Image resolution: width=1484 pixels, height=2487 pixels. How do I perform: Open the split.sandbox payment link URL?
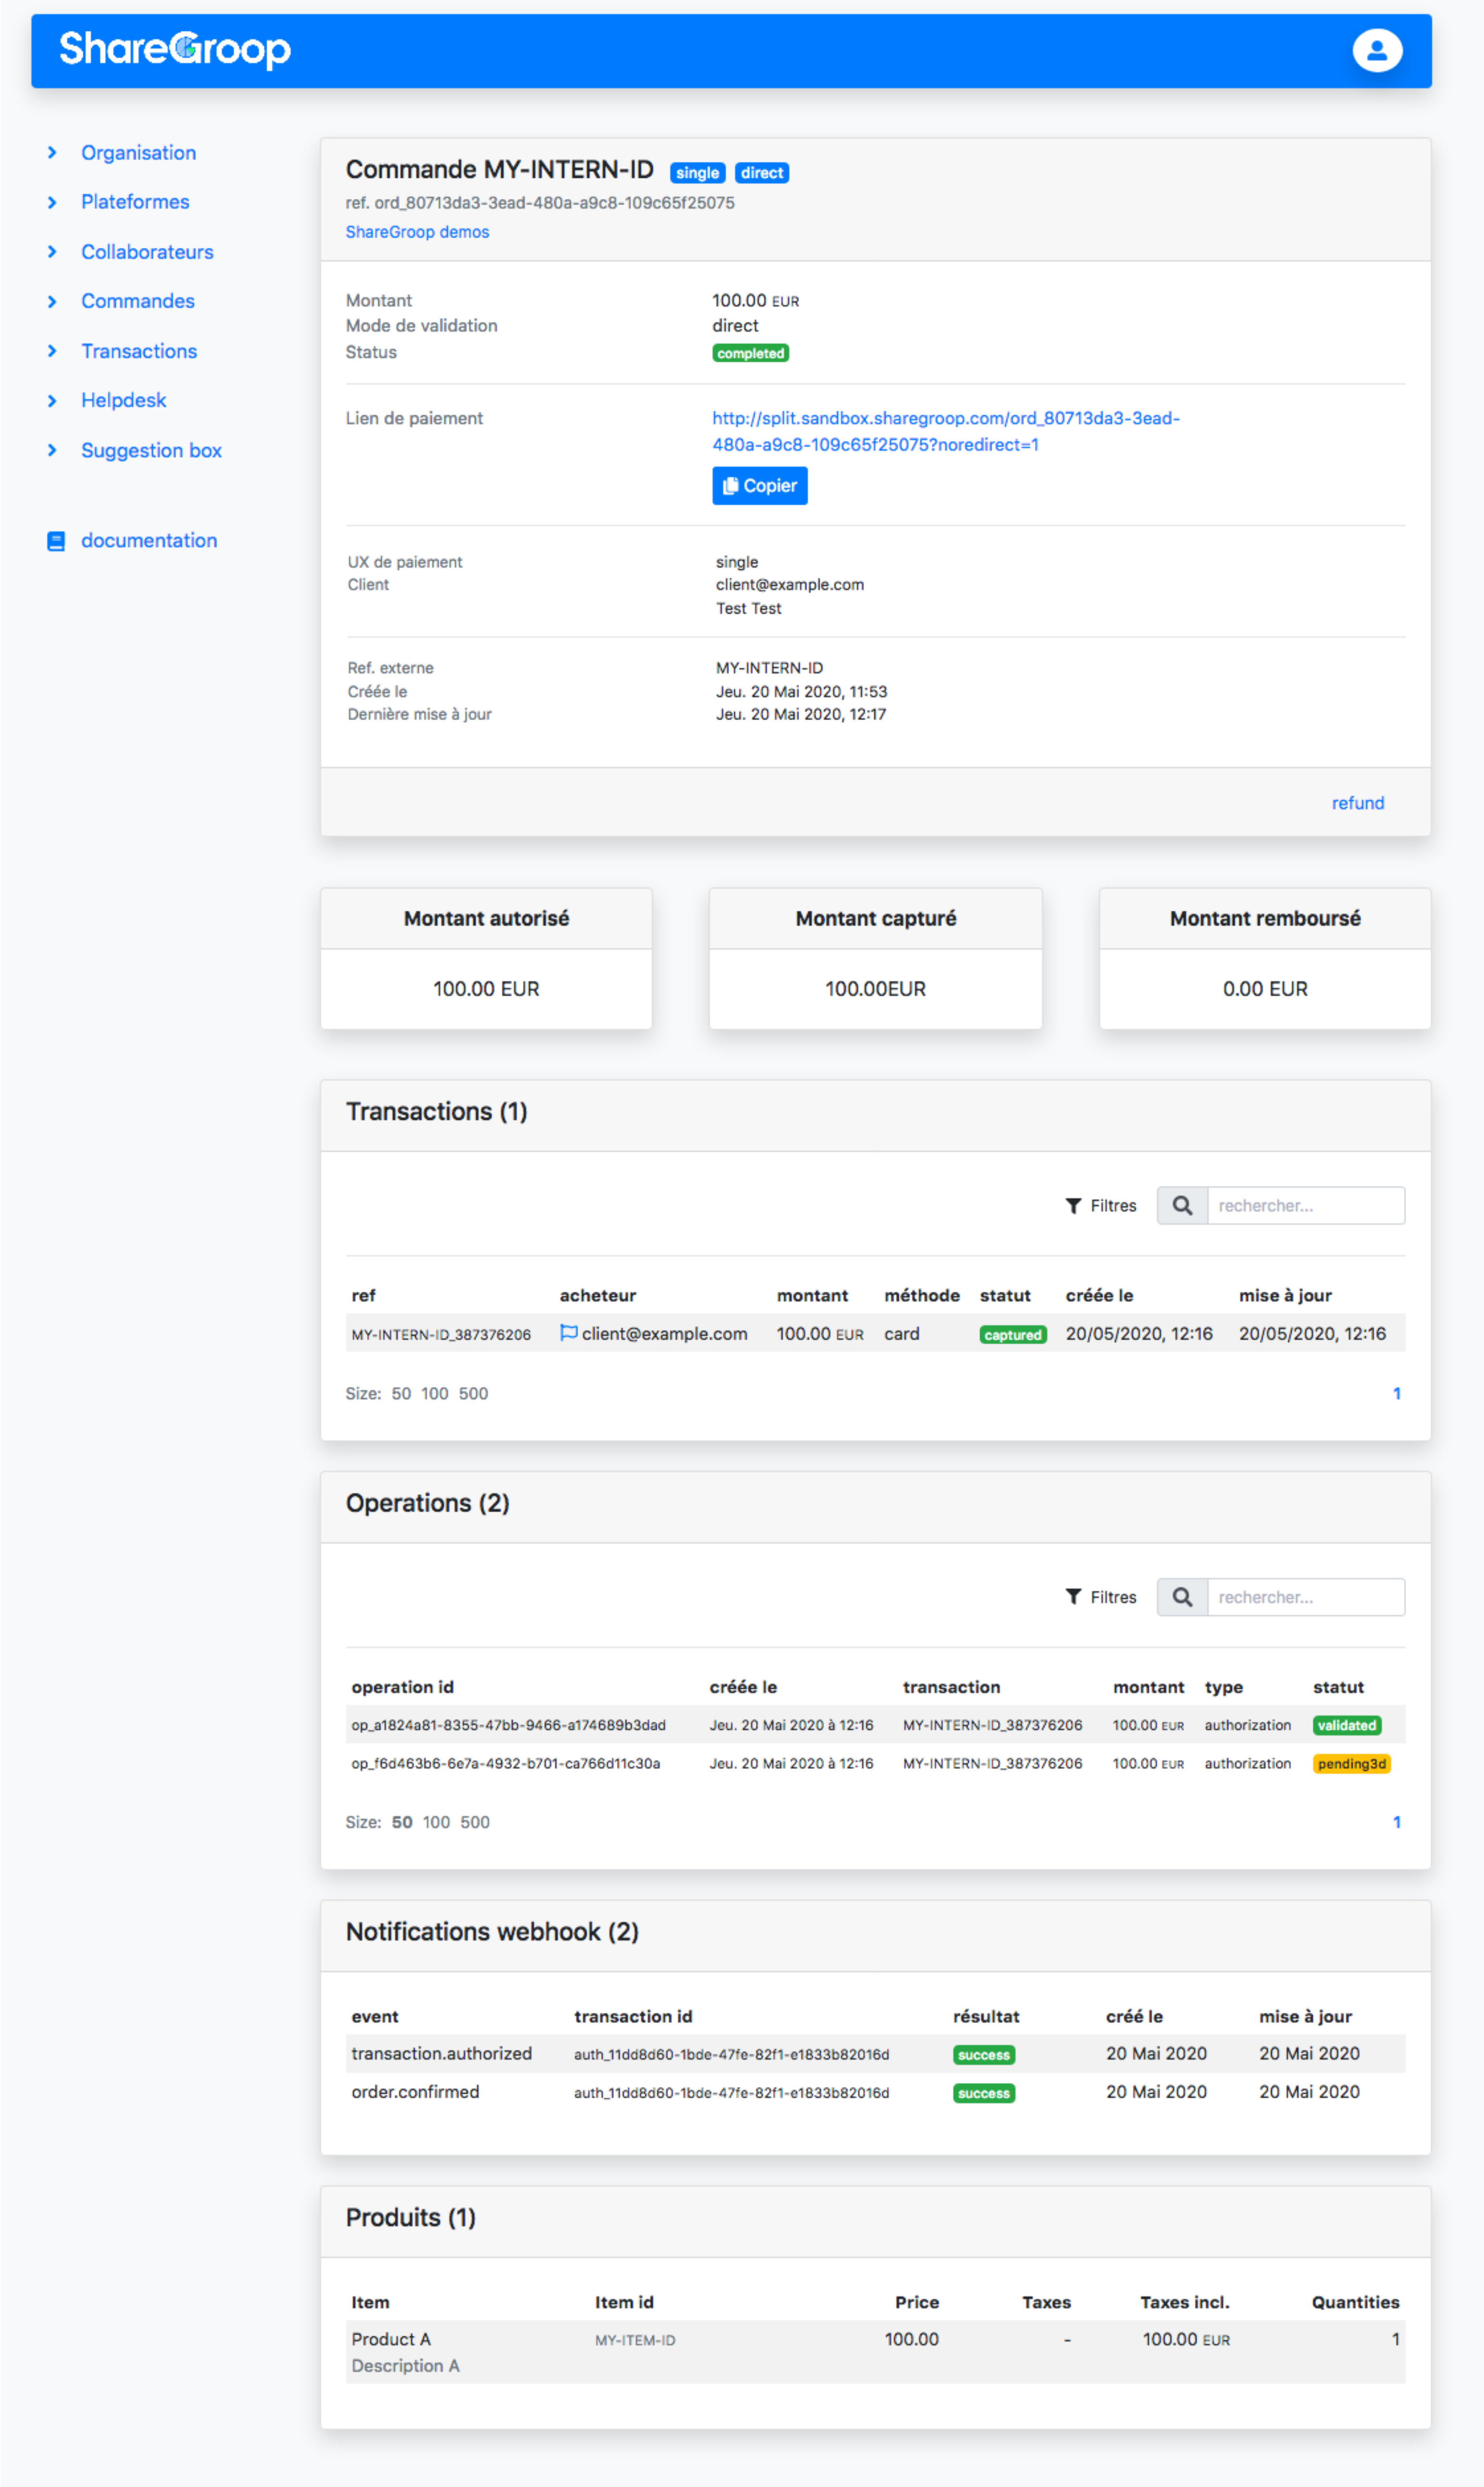pos(945,431)
